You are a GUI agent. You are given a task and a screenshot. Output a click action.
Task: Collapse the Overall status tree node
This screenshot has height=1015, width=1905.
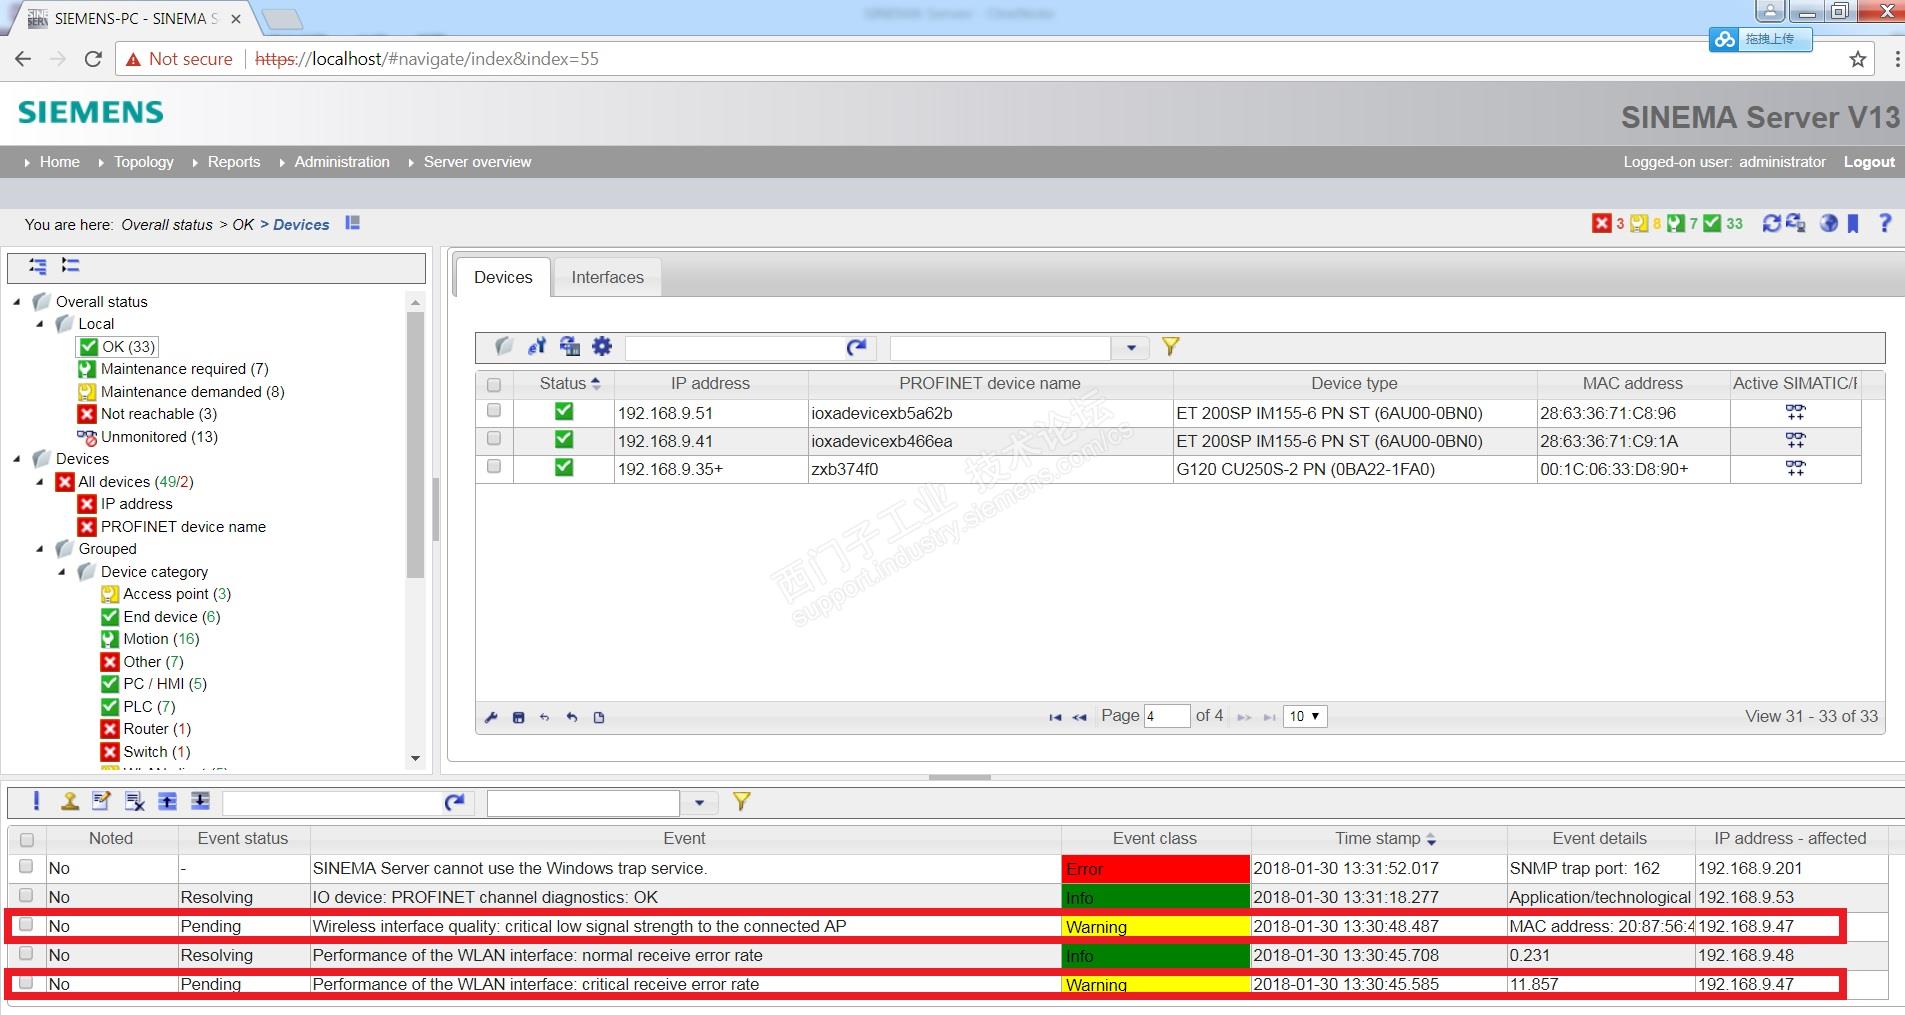coord(17,301)
